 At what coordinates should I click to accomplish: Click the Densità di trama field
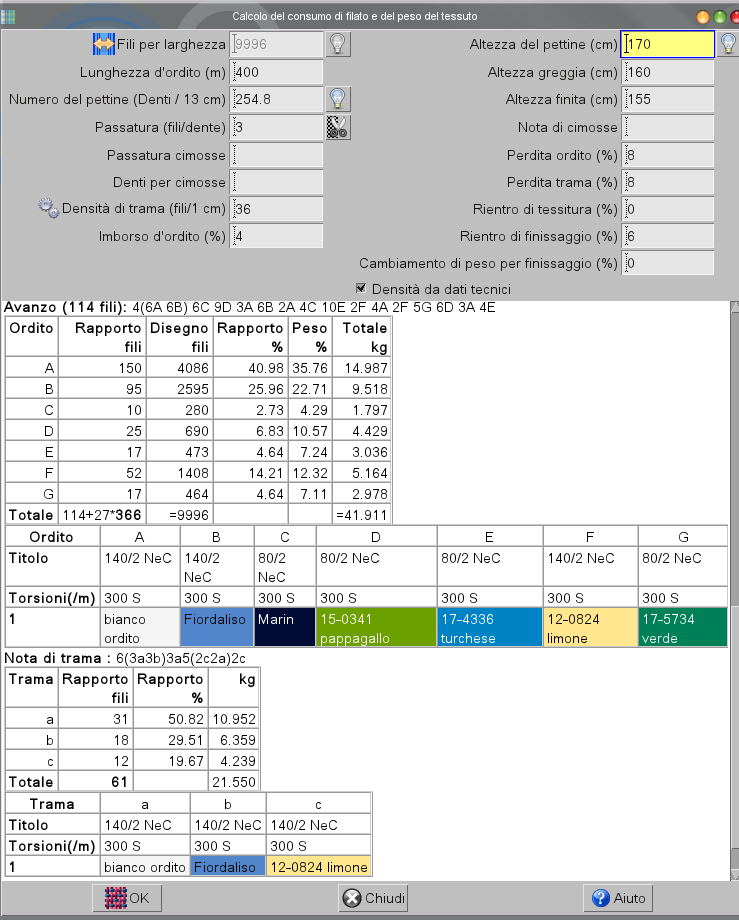tap(276, 209)
